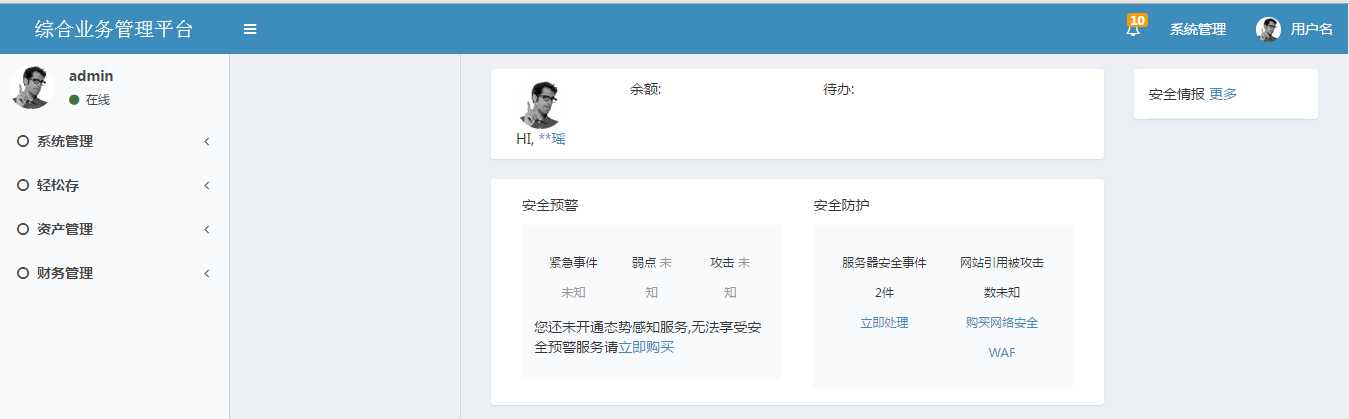
Task: Click the **瑶 username link
Action: pos(552,139)
